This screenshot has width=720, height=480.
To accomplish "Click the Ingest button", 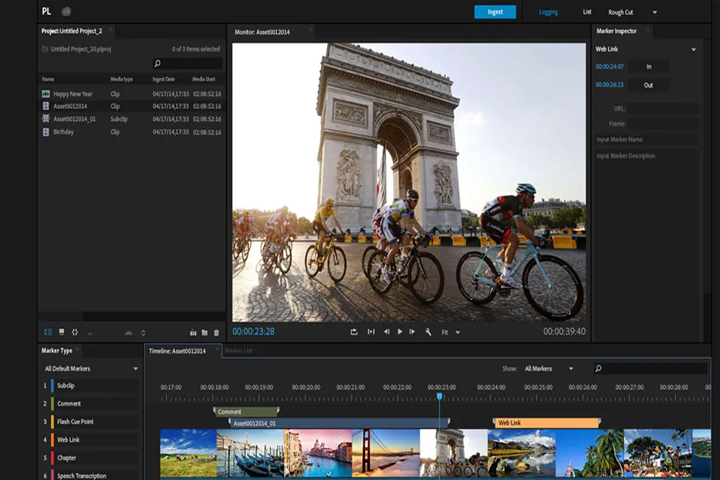I will click(x=495, y=12).
